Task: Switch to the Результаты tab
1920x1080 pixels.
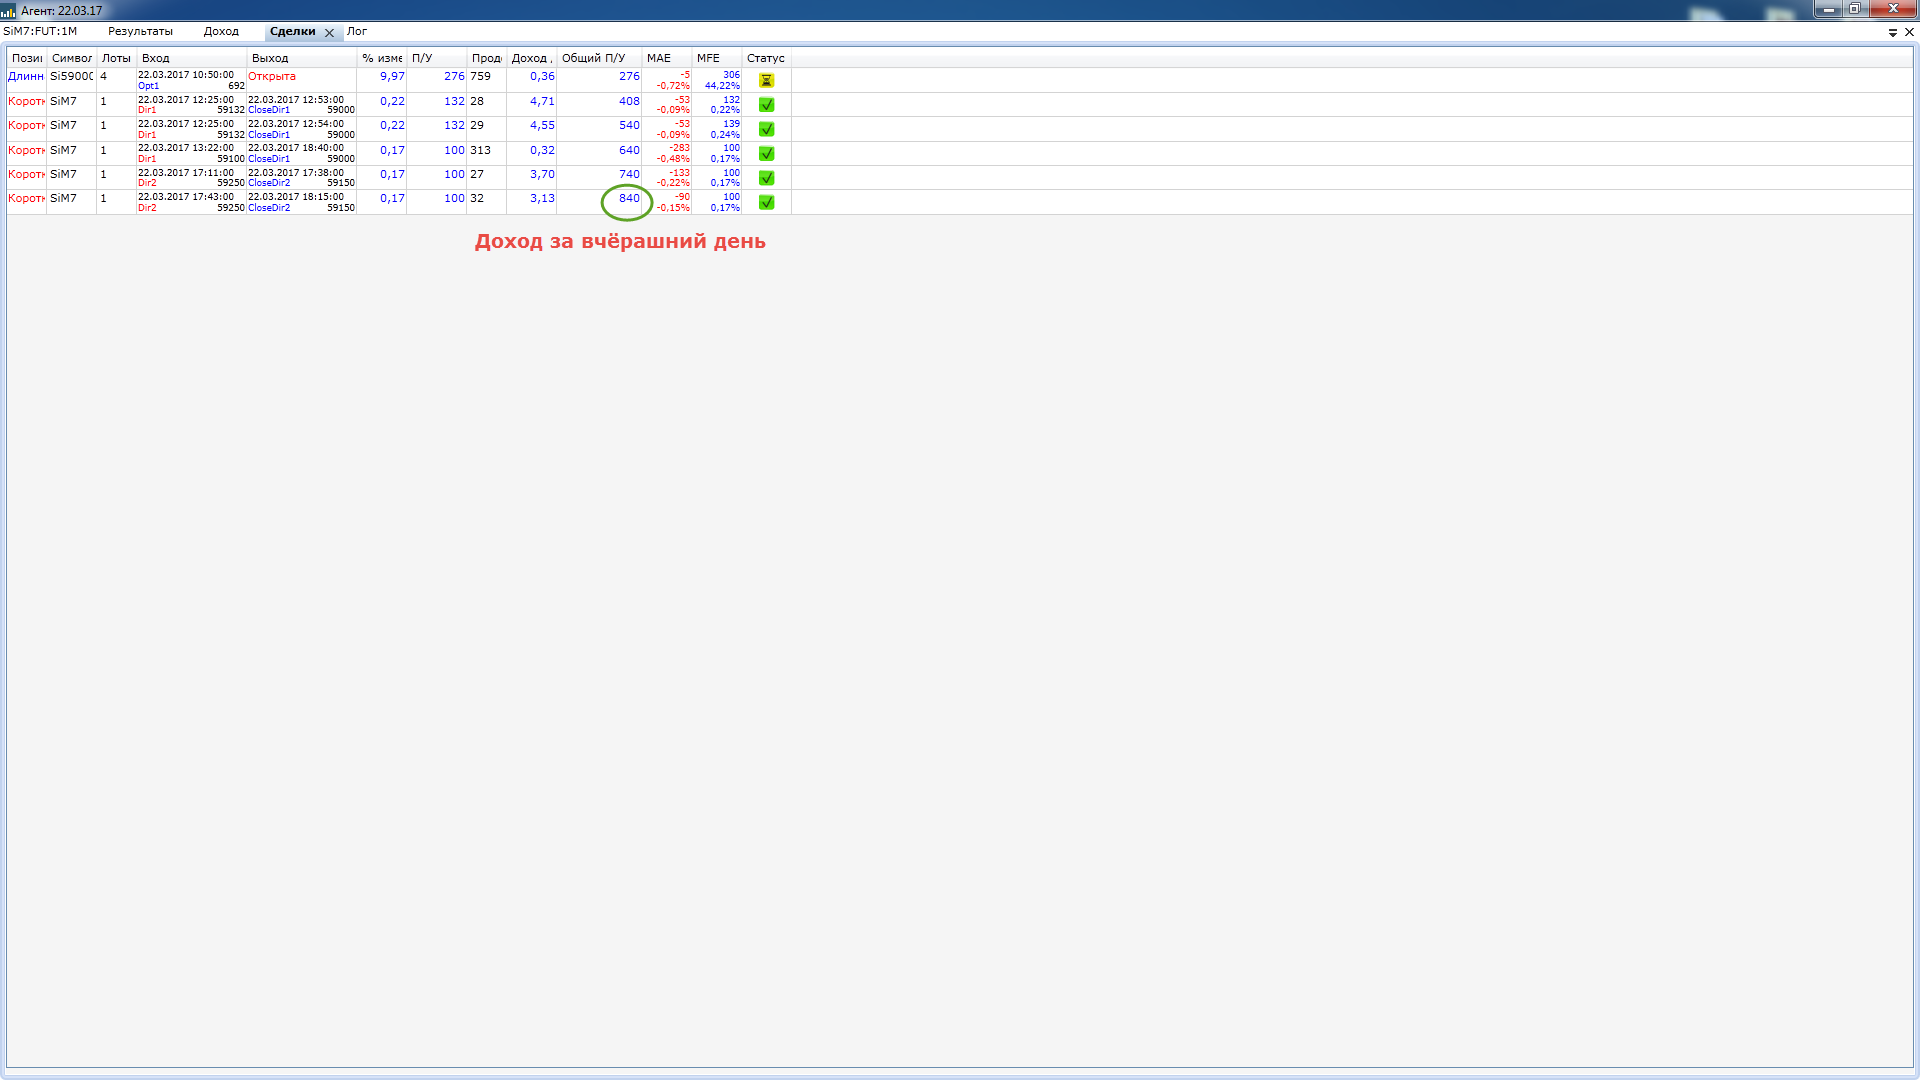Action: pyautogui.click(x=140, y=32)
